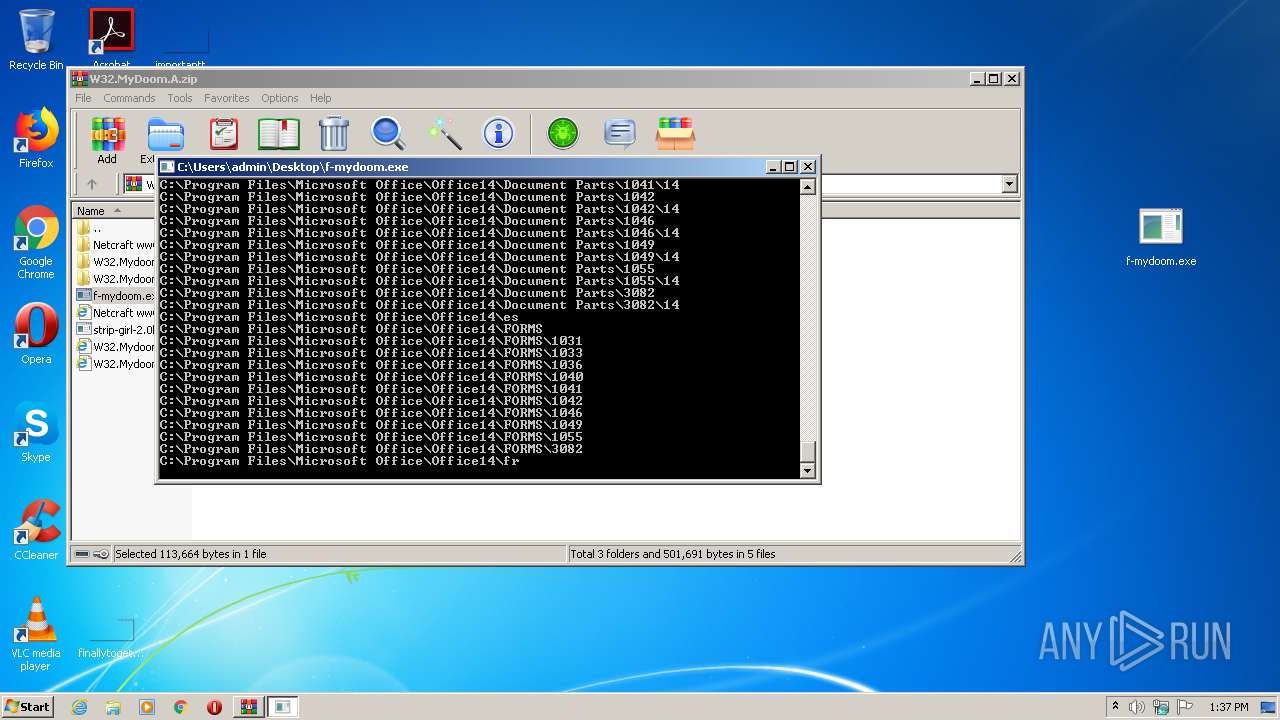Click Internet Explorer in the taskbar
Image resolution: width=1280 pixels, height=720 pixels.
[79, 707]
